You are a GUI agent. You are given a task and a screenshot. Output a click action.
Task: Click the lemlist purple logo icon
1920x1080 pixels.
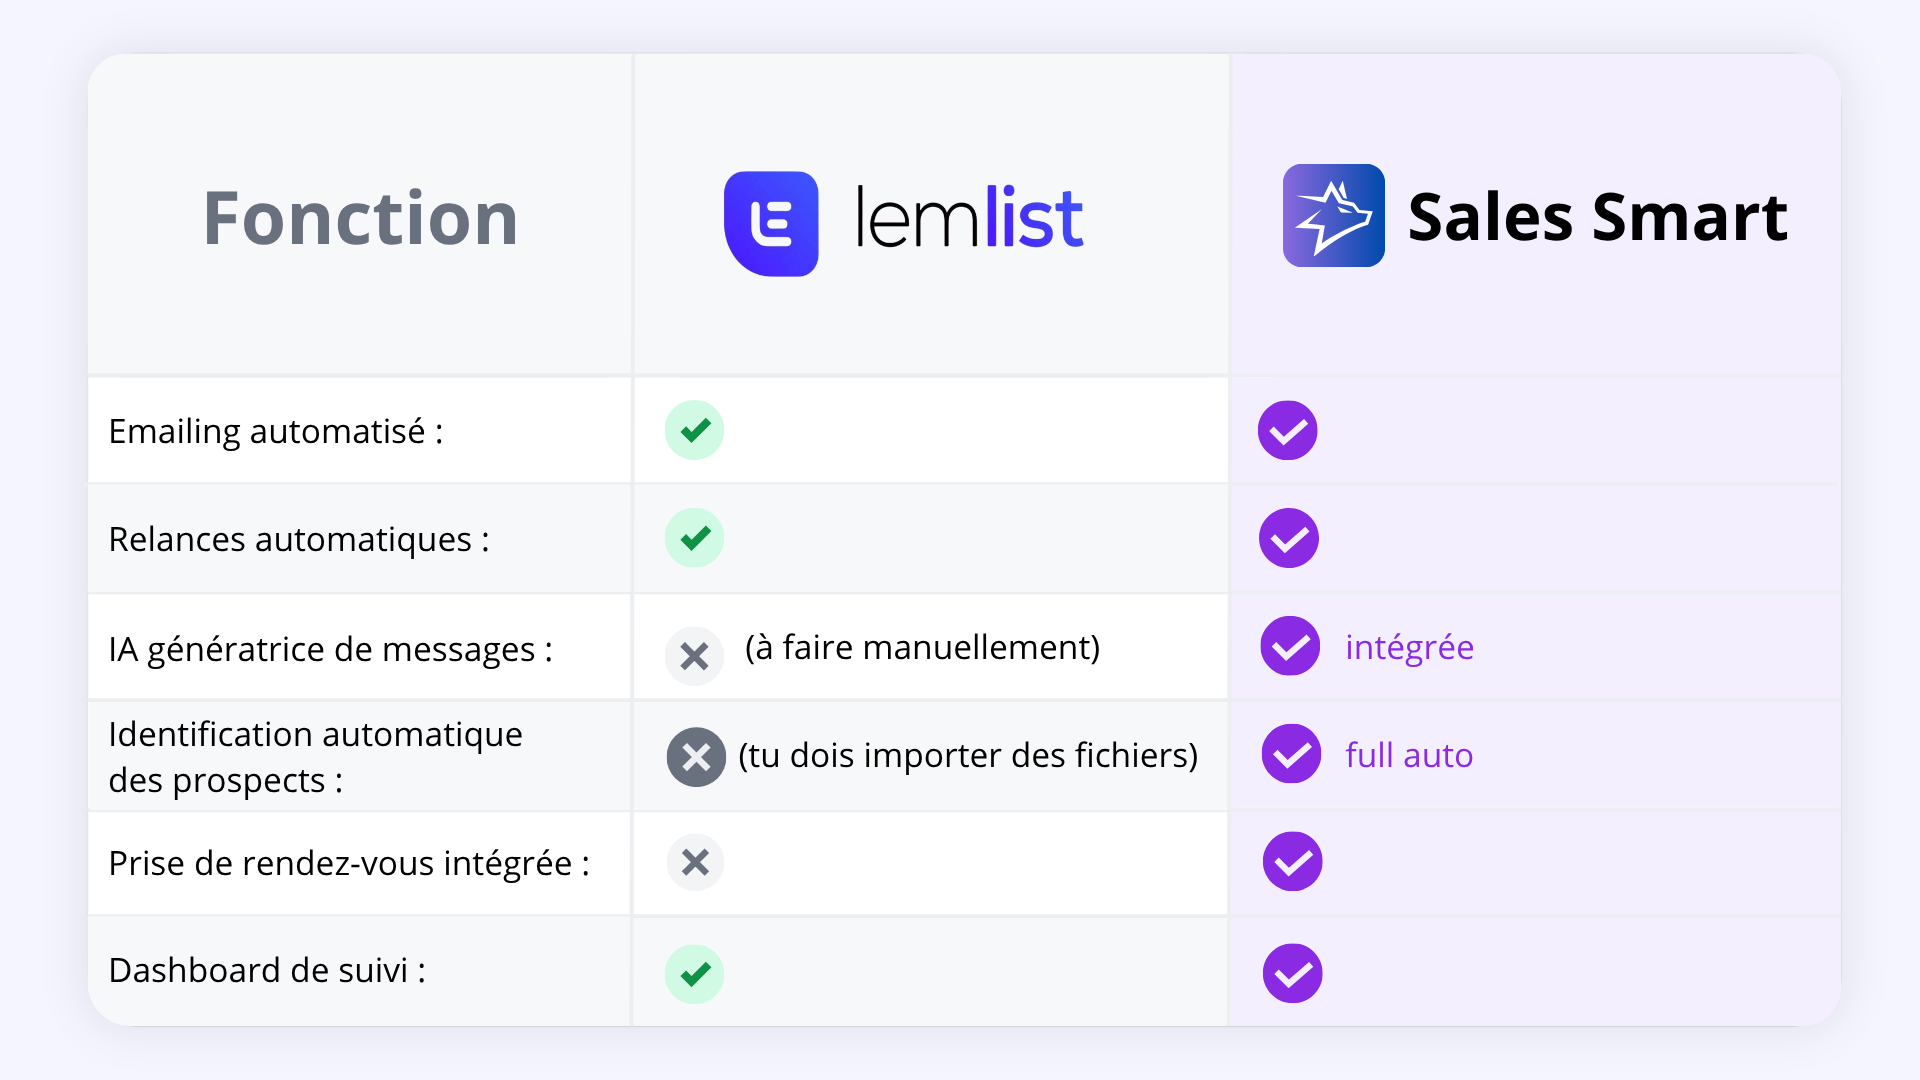[x=771, y=223]
